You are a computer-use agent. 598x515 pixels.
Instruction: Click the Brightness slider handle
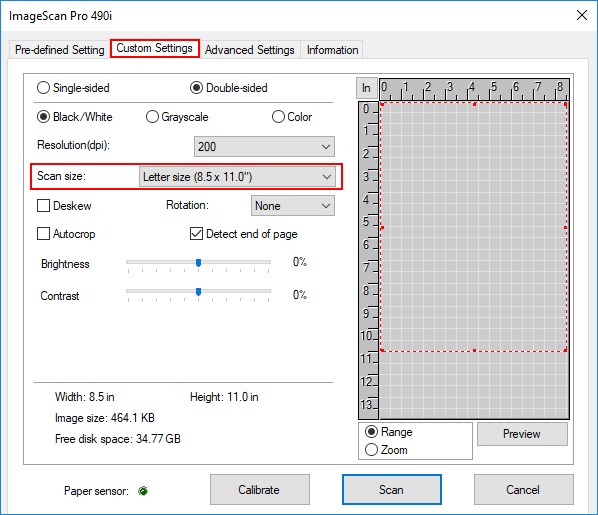click(x=198, y=262)
